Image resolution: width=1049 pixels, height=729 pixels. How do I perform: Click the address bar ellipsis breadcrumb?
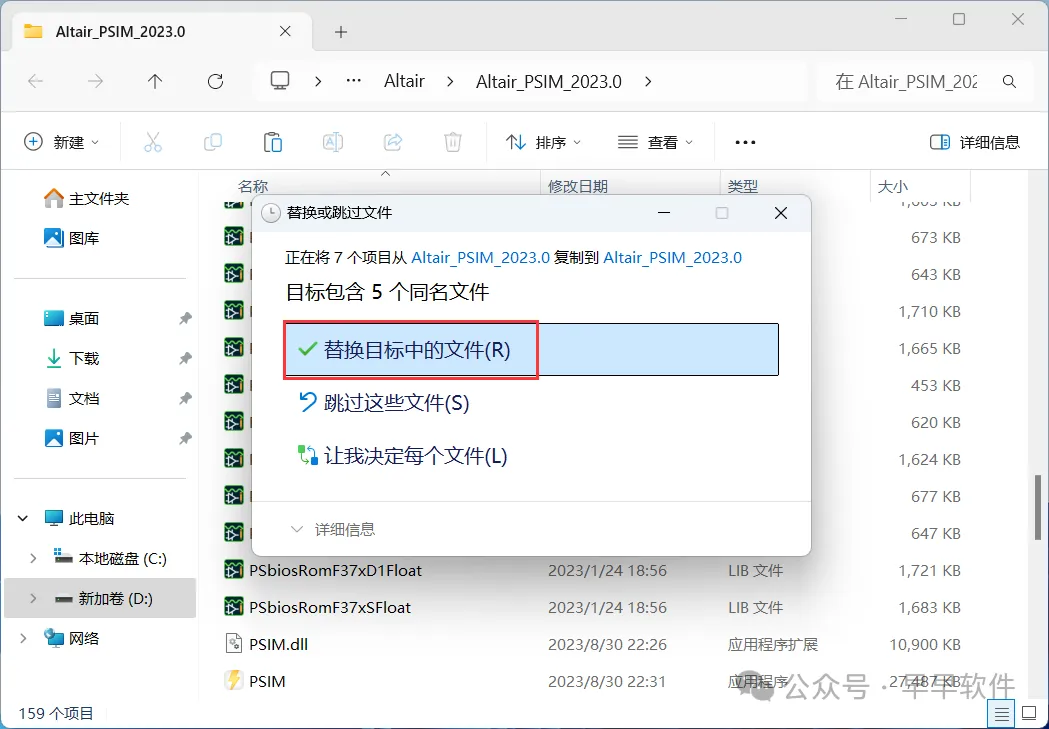pyautogui.click(x=353, y=81)
